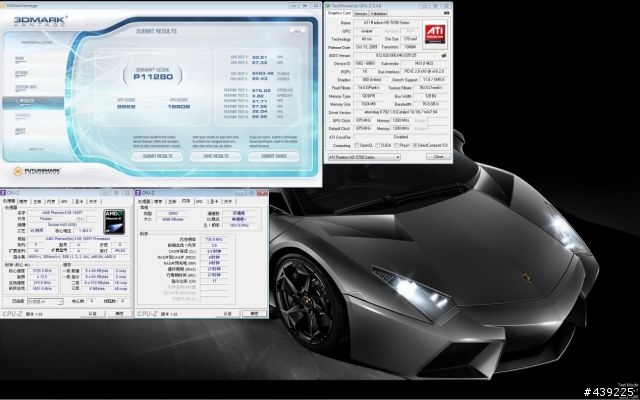Image resolution: width=640 pixels, height=400 pixels.
Task: Open the 内存 tab in CPU-Z processor window
Action: point(51,202)
